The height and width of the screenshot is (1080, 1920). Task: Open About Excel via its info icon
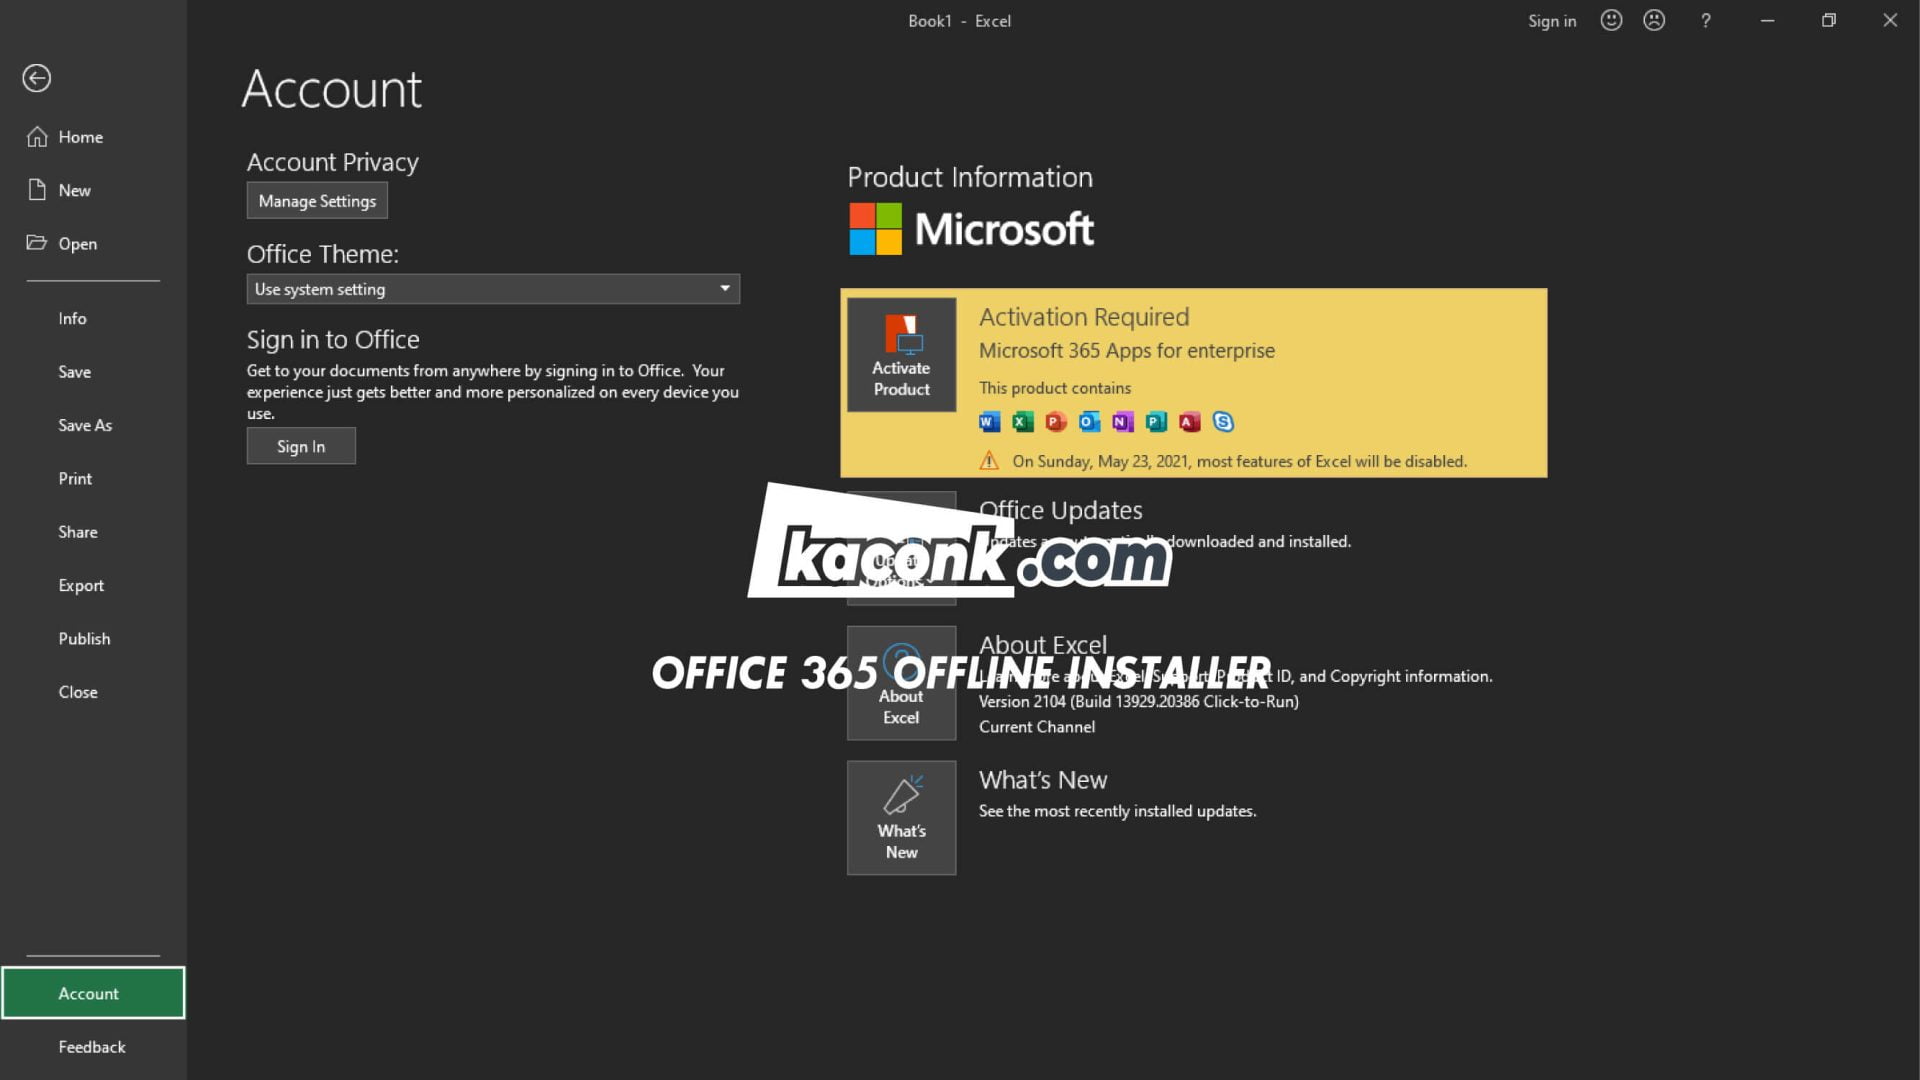coord(900,681)
